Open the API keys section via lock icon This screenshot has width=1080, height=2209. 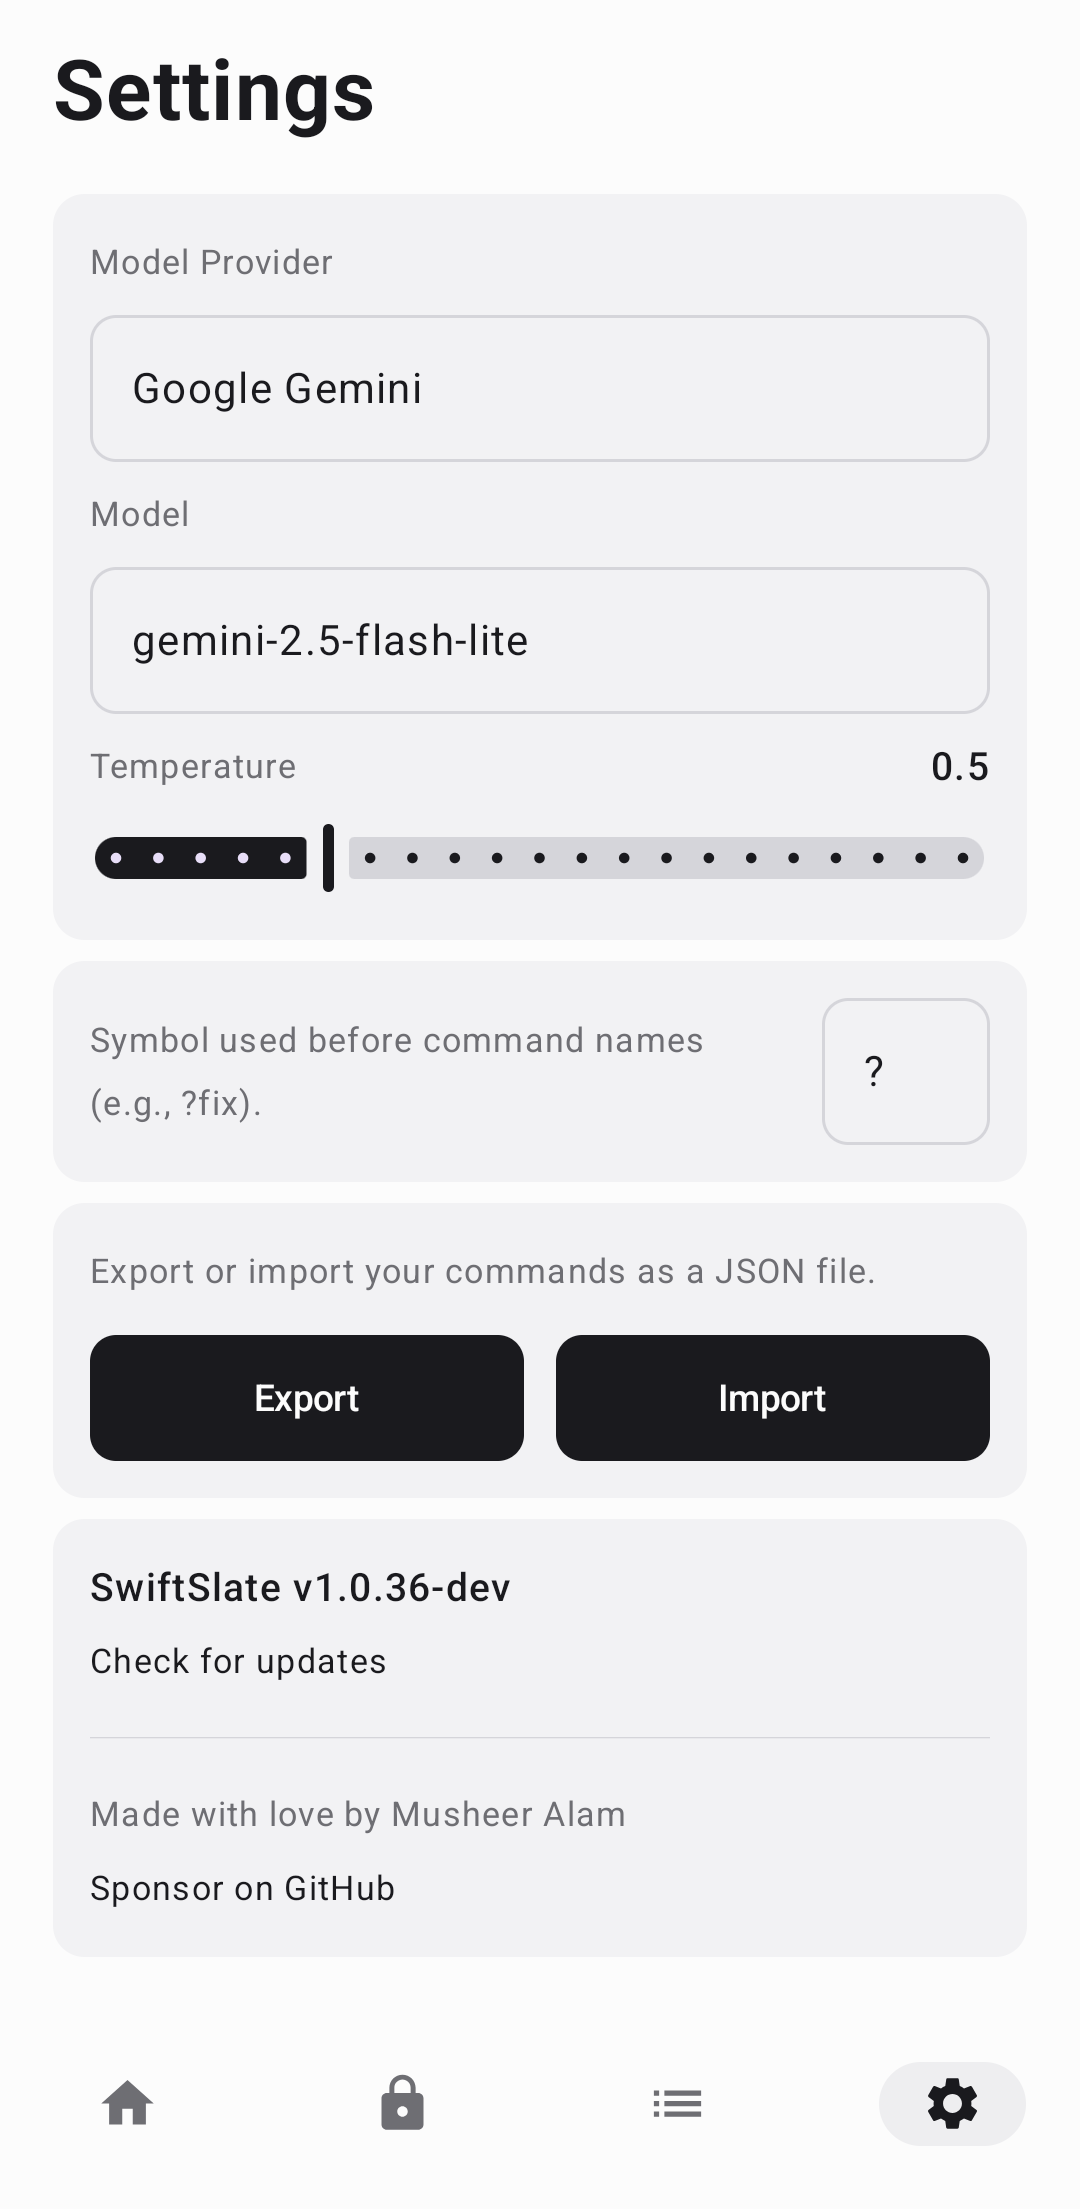coord(403,2103)
